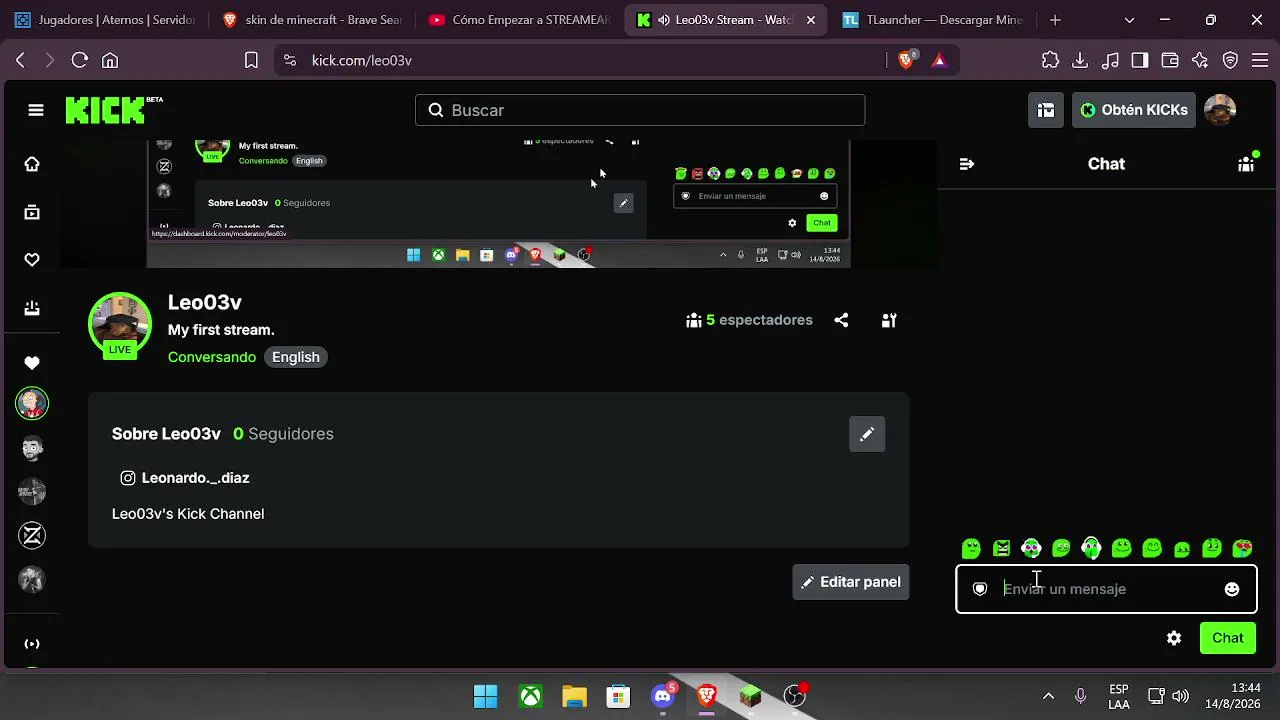Bookmark this page
This screenshot has height=720, width=1280.
(251, 60)
